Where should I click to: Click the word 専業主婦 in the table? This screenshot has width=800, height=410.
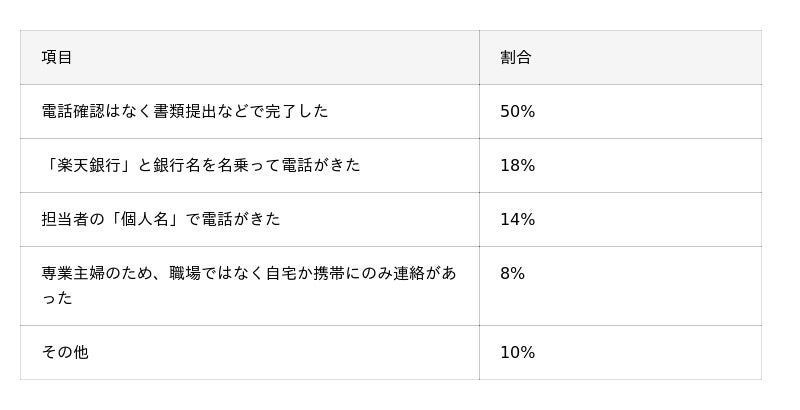(x=73, y=273)
